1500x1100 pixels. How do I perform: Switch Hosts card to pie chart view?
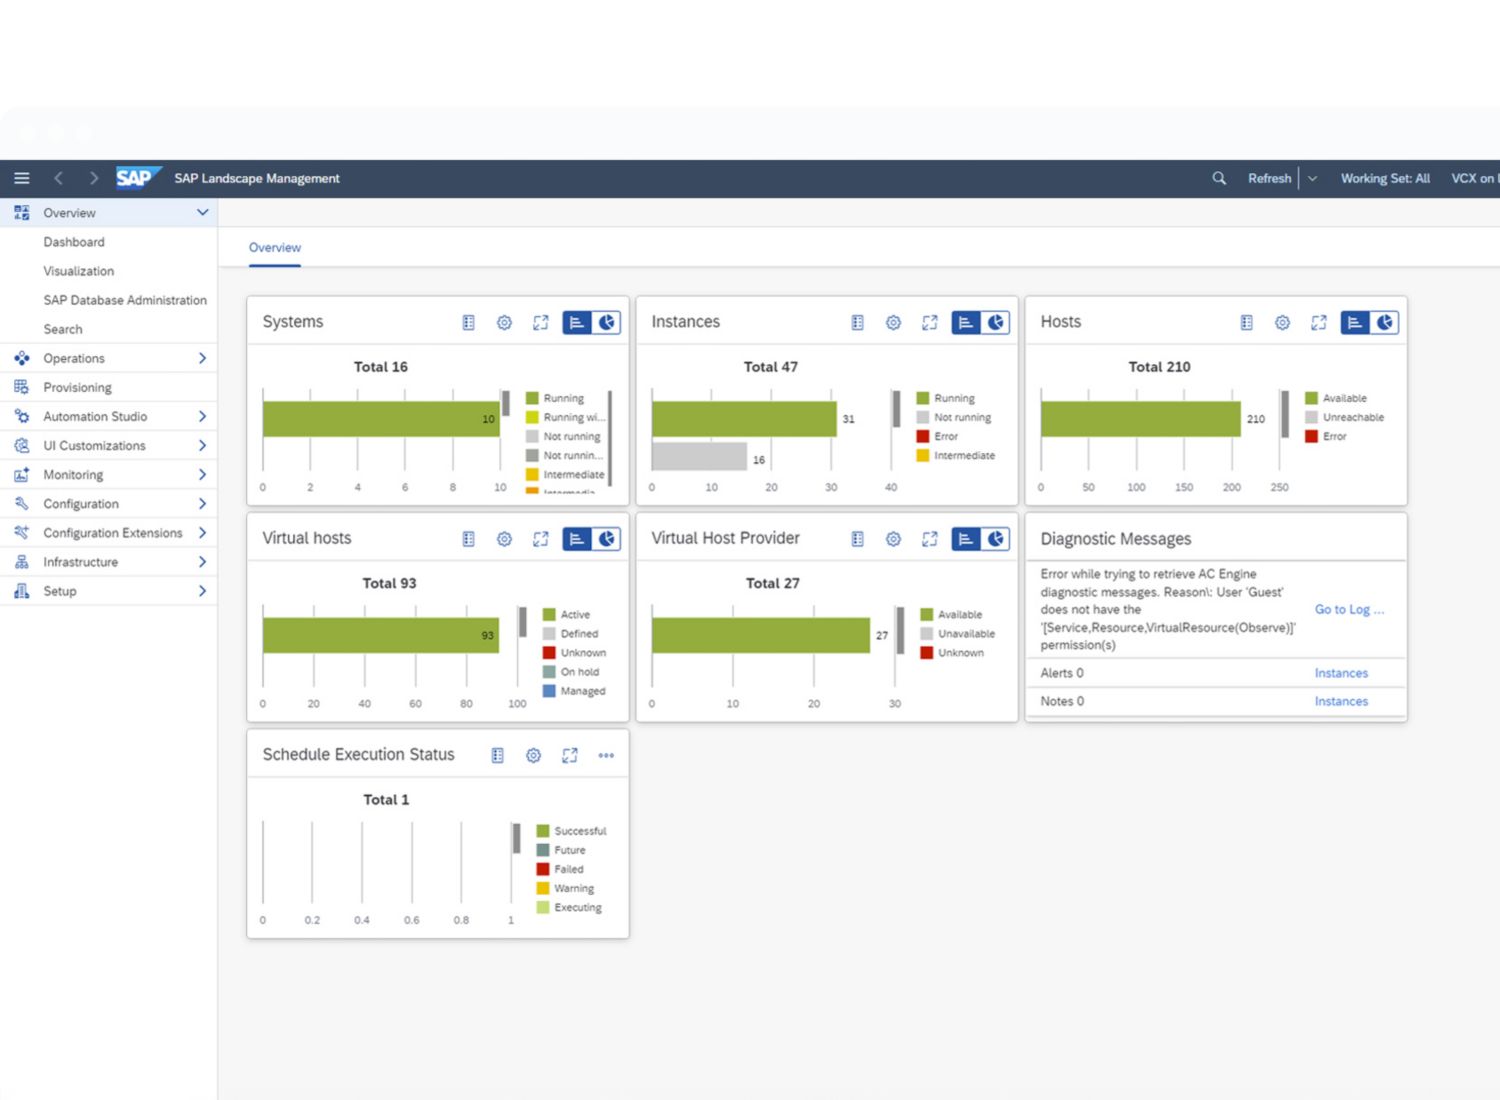pyautogui.click(x=1384, y=322)
